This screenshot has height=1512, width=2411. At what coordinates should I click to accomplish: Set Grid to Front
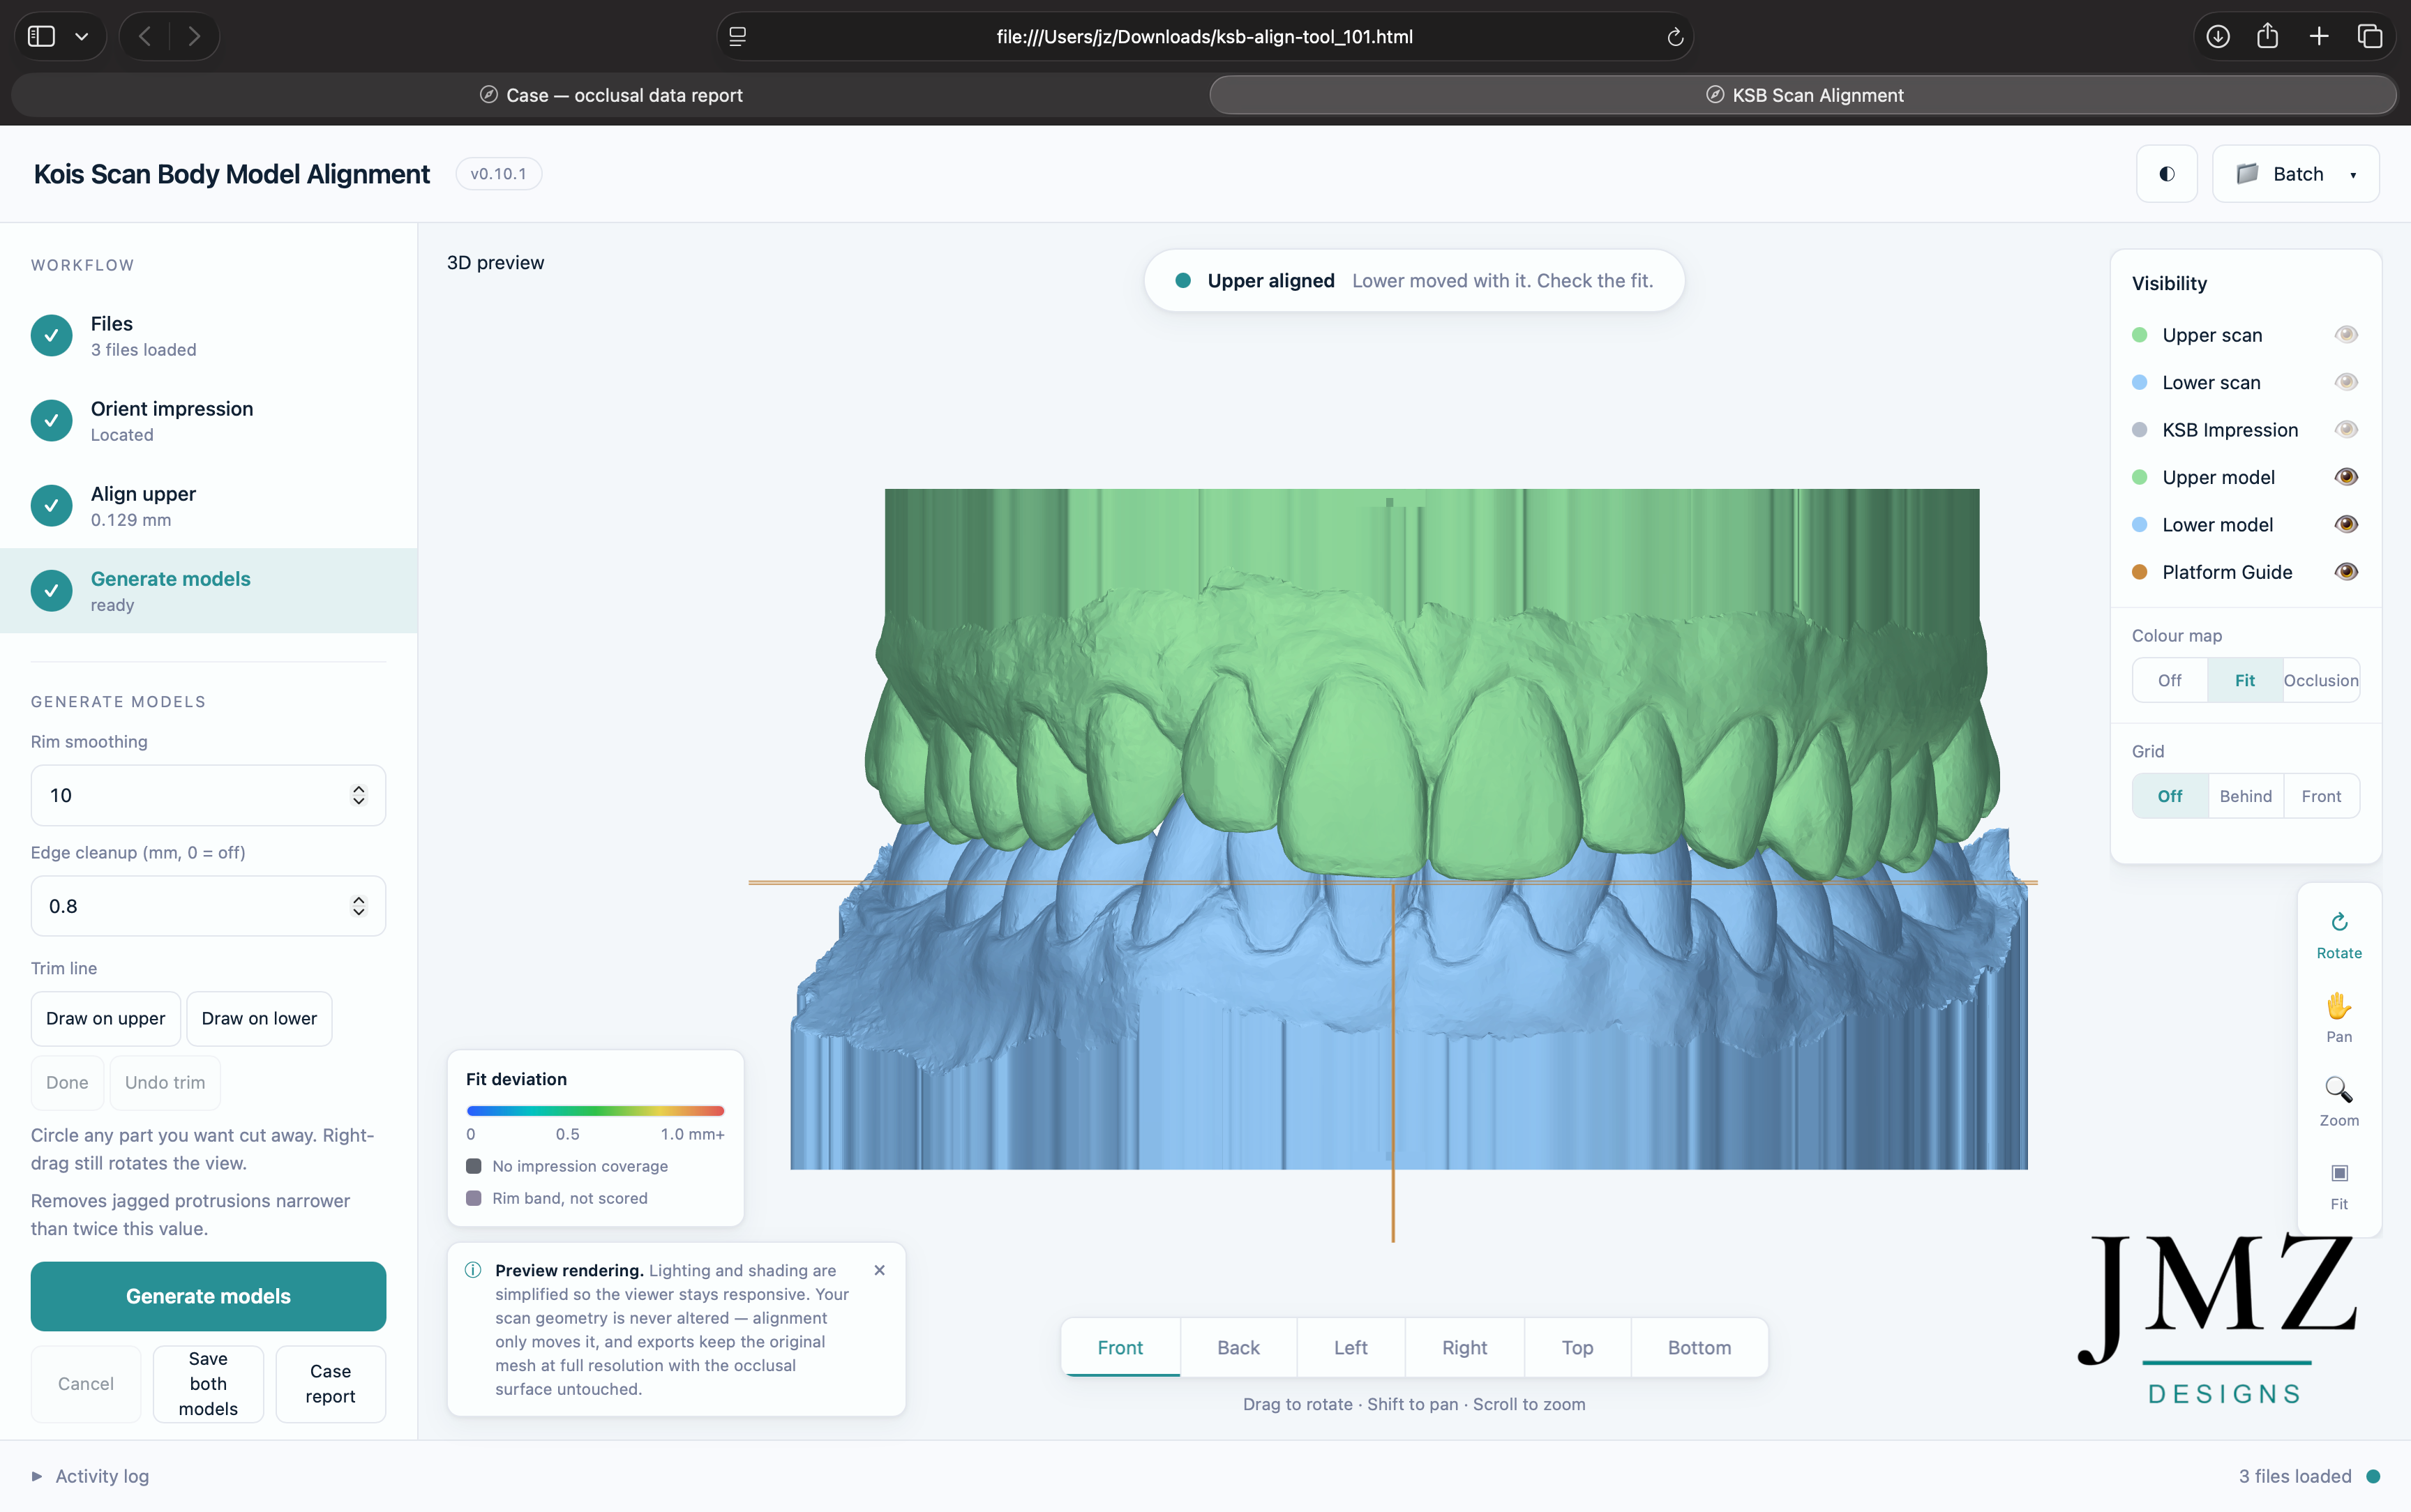[x=2321, y=796]
